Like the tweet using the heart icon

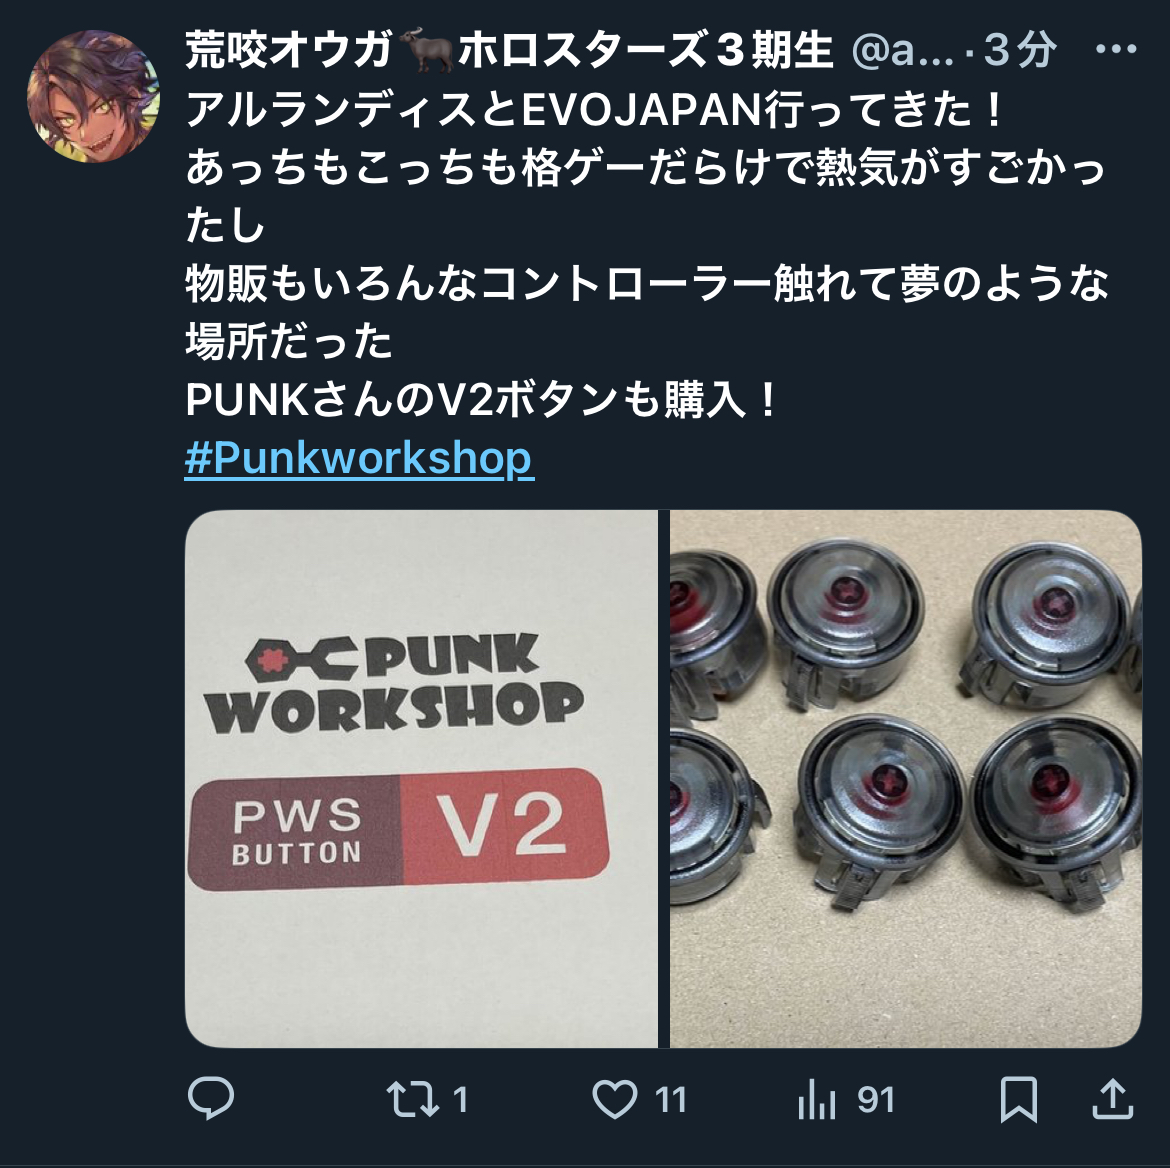(615, 1099)
